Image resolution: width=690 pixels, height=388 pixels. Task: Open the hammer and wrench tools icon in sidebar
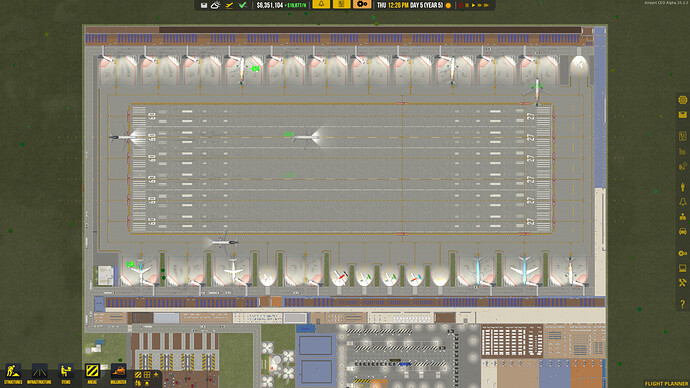click(x=683, y=283)
